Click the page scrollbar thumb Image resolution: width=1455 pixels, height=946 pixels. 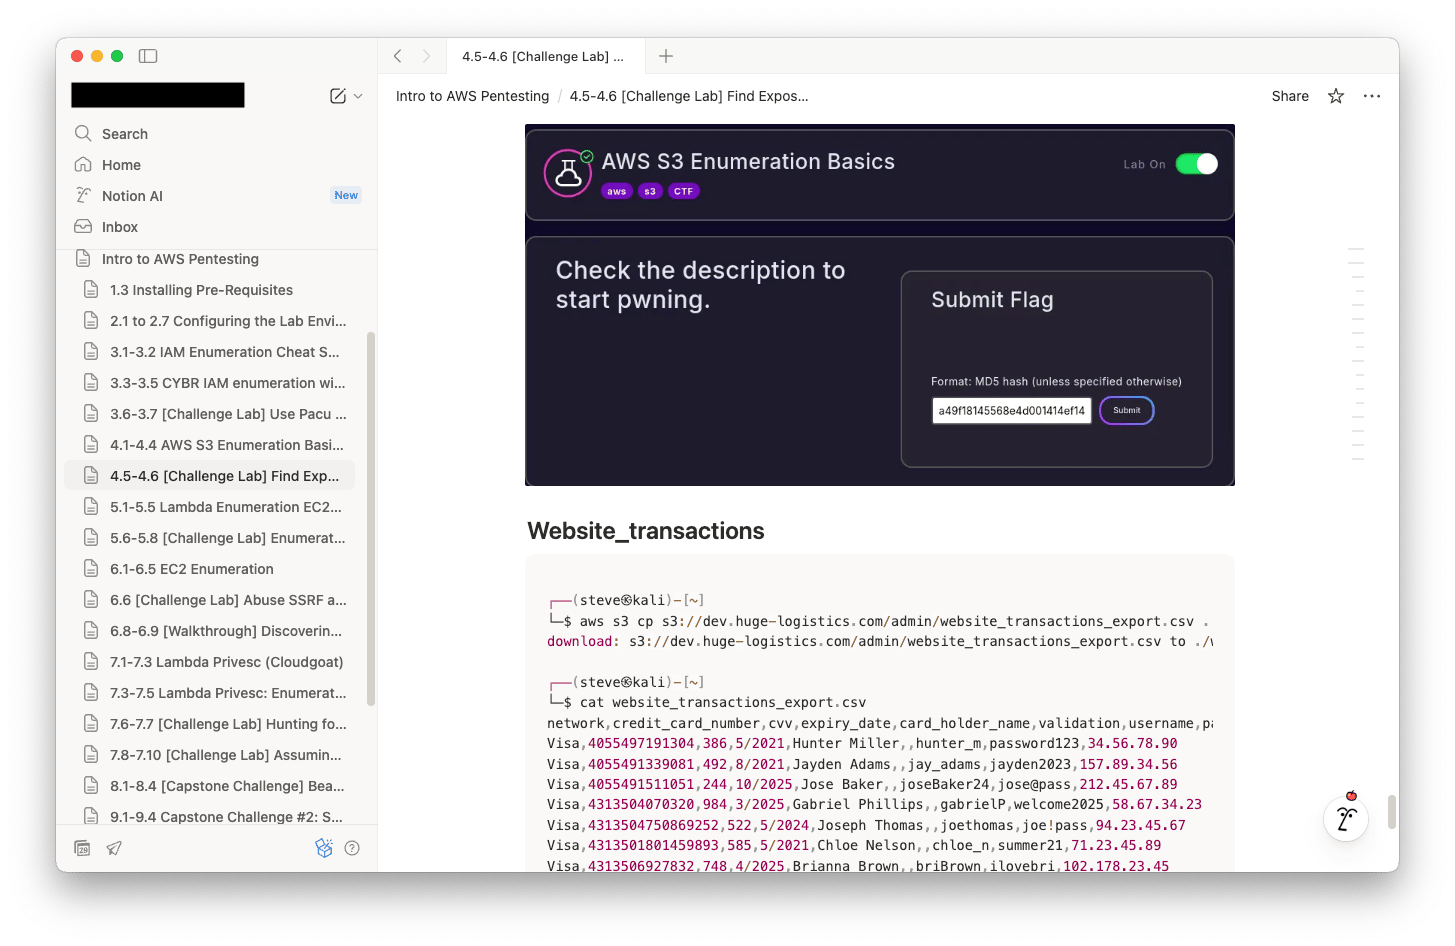(x=1391, y=812)
